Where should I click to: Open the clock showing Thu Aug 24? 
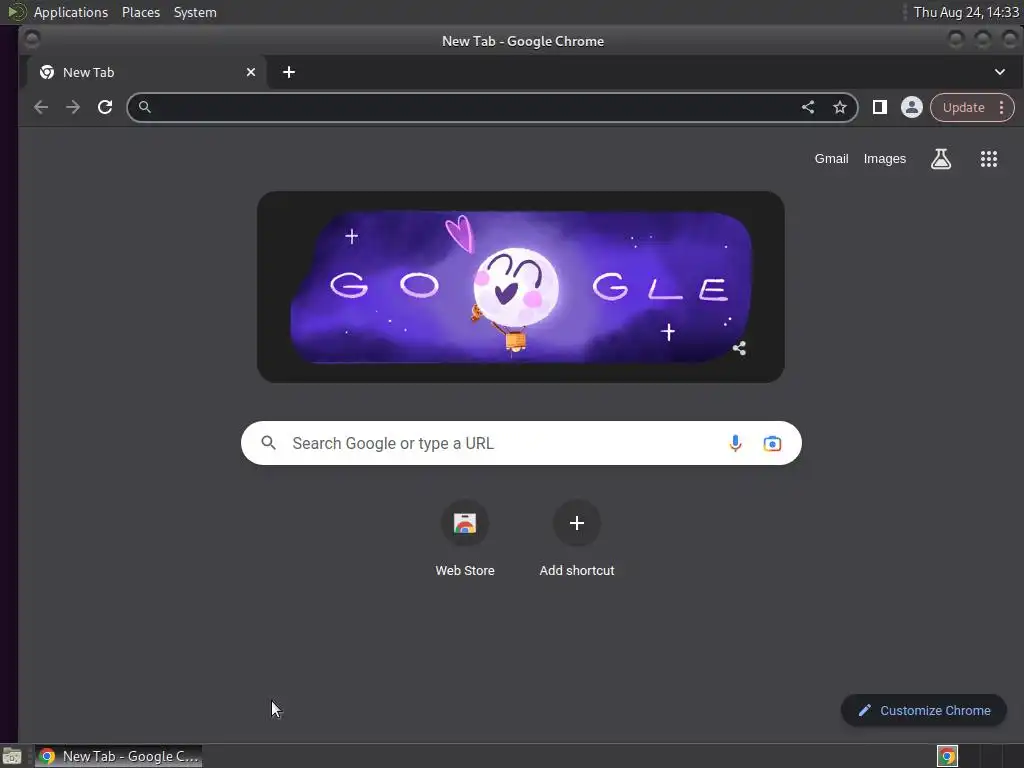click(x=966, y=12)
